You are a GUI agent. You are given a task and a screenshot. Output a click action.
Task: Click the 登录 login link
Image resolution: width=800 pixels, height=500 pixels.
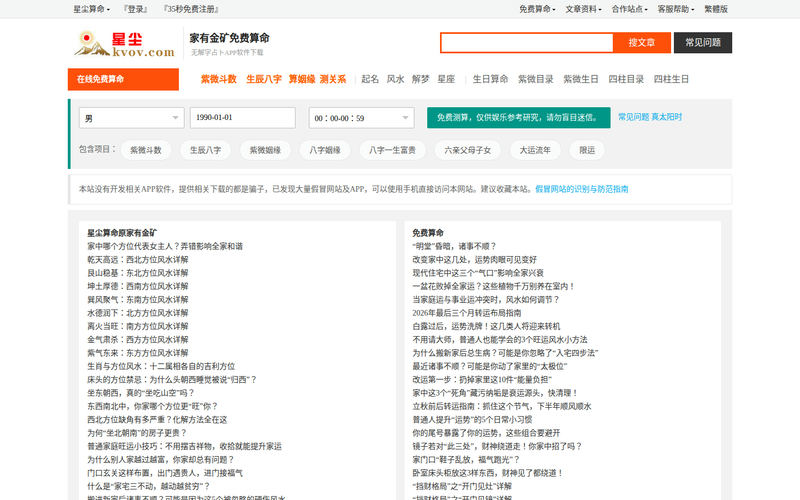tap(136, 9)
